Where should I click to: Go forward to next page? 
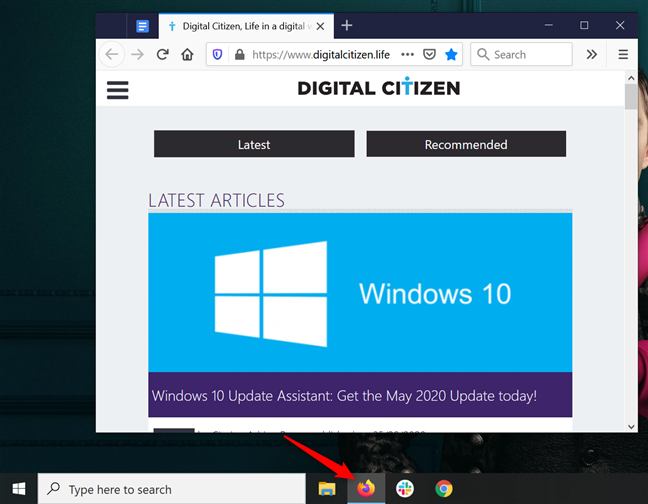click(137, 54)
